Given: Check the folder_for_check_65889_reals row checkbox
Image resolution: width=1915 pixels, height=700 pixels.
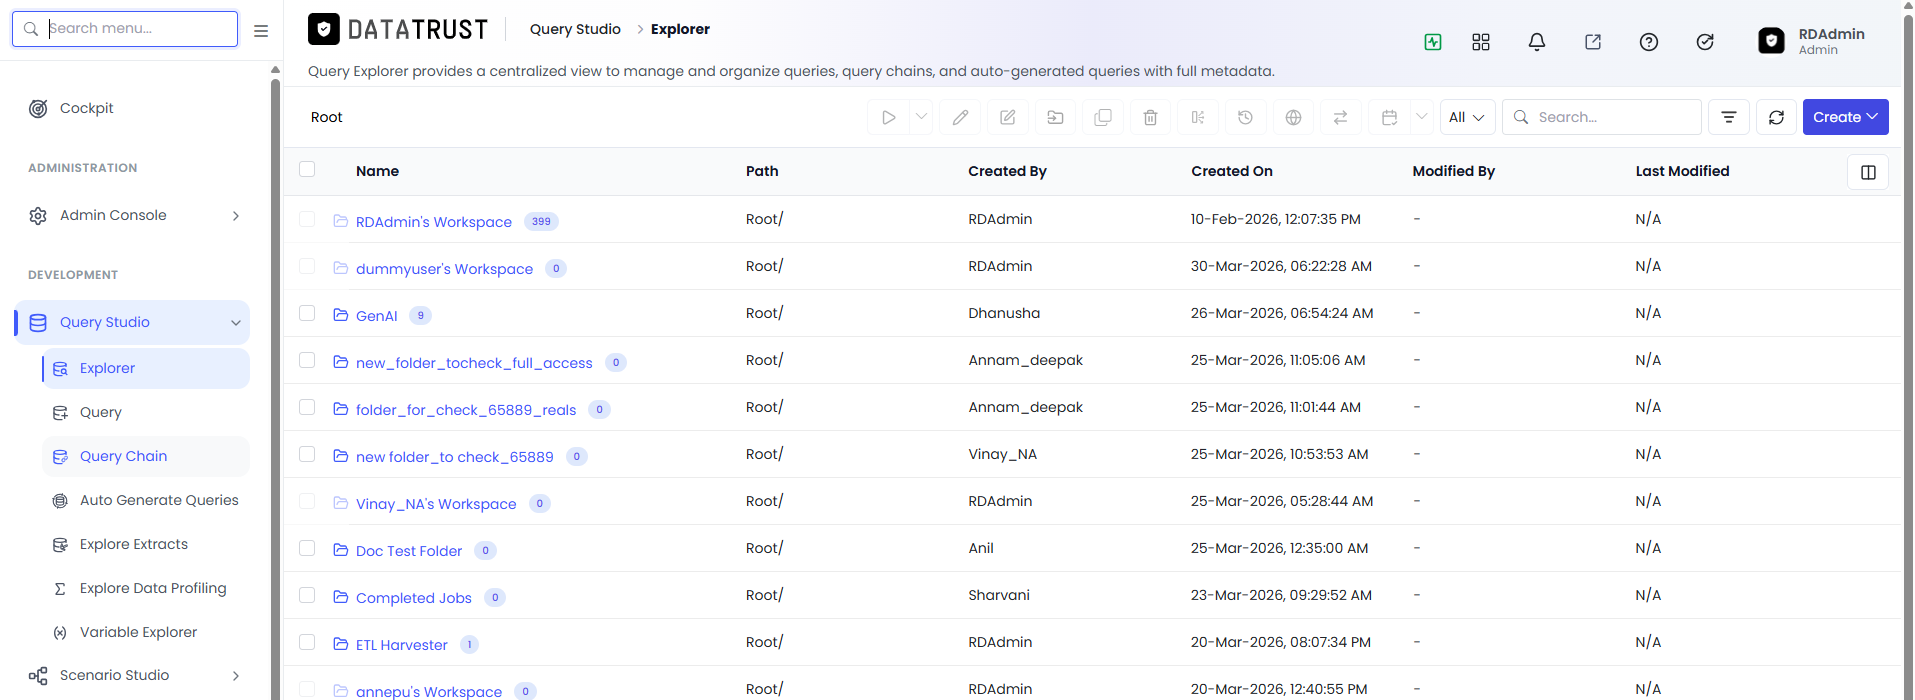Looking at the screenshot, I should pyautogui.click(x=307, y=407).
